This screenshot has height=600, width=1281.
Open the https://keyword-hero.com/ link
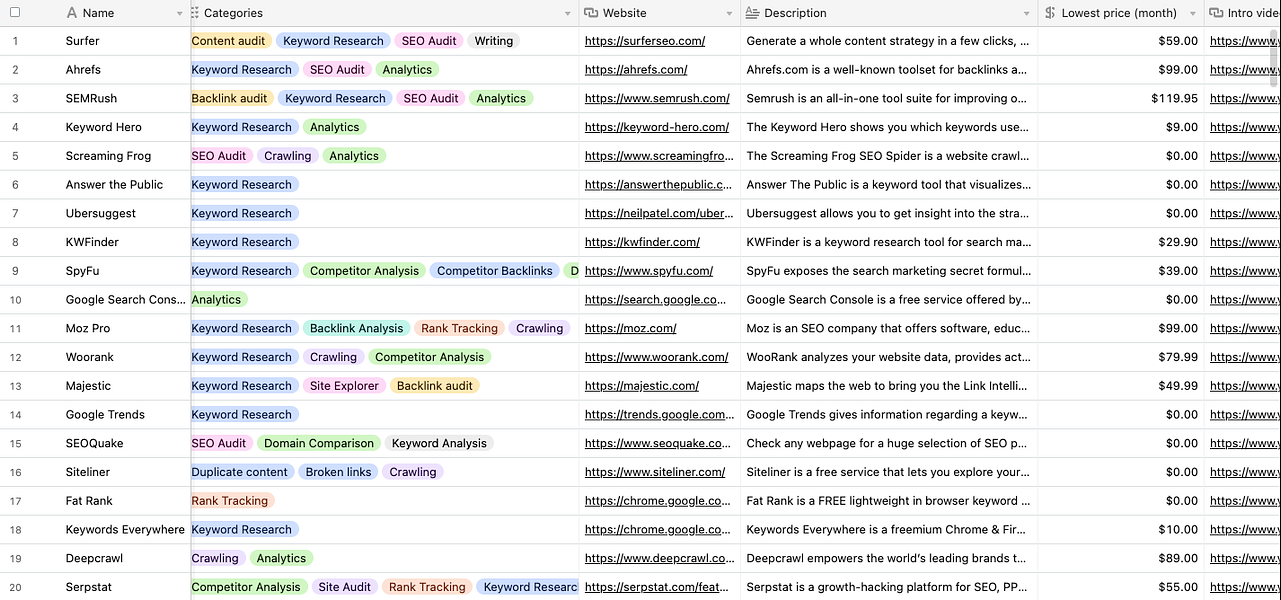point(657,127)
